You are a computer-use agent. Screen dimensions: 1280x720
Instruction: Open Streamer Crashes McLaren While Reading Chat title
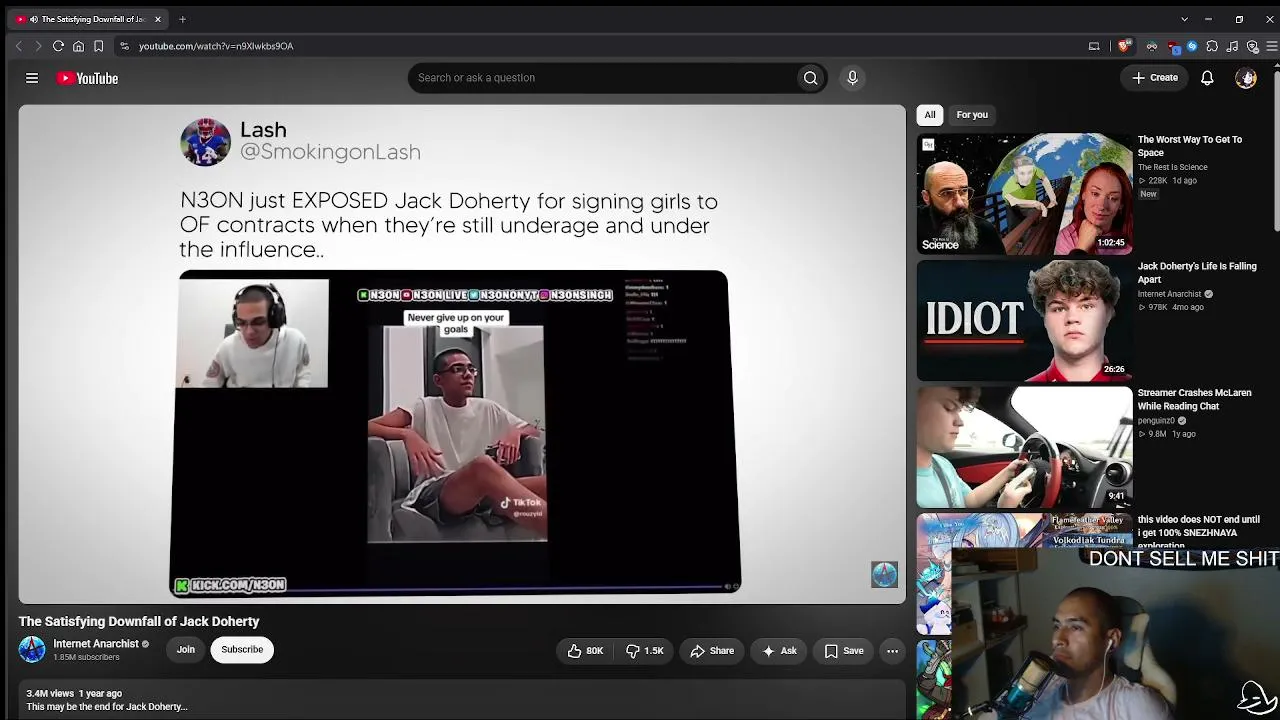pyautogui.click(x=1195, y=400)
